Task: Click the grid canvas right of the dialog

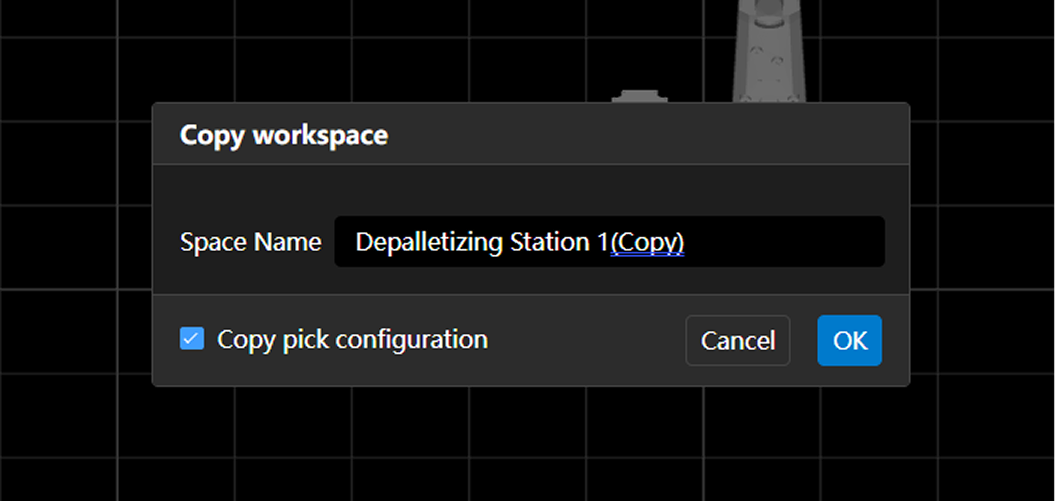Action: point(980,250)
